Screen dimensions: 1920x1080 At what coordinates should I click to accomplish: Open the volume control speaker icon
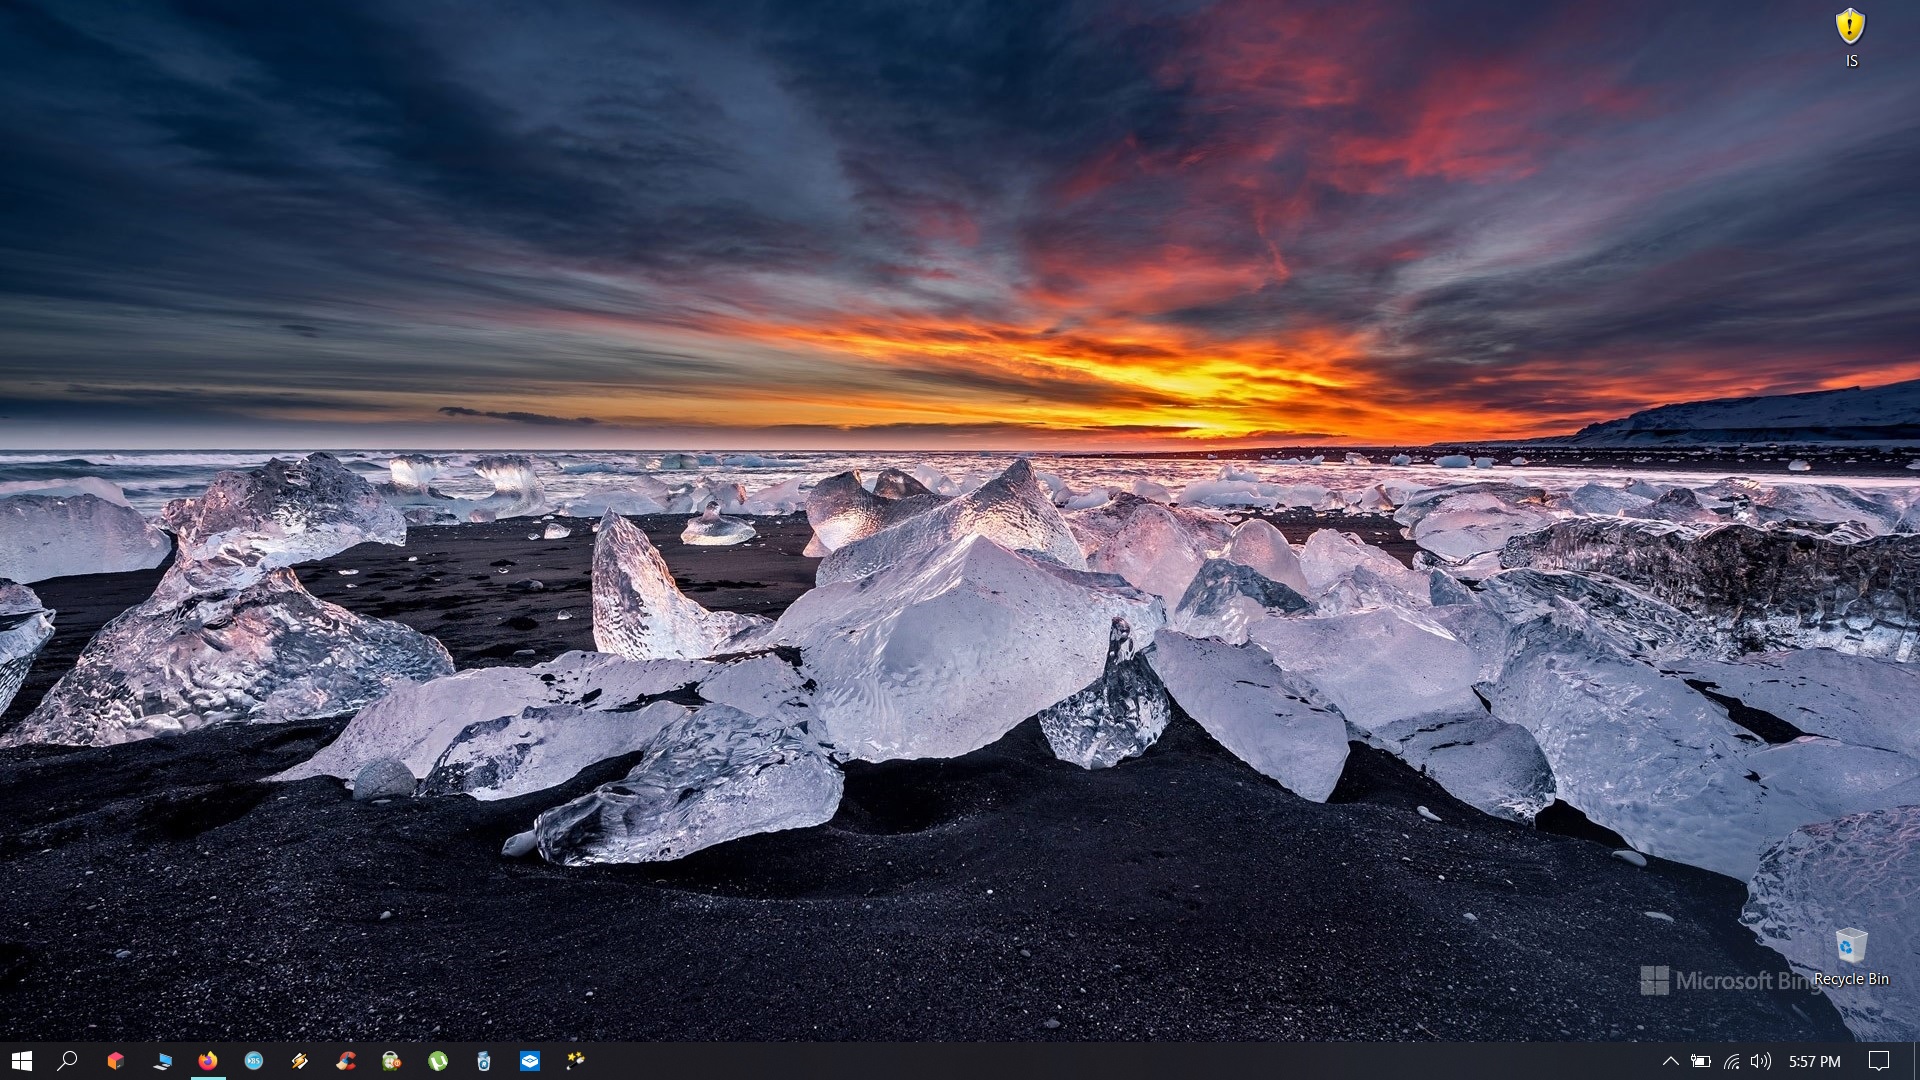1761,1061
